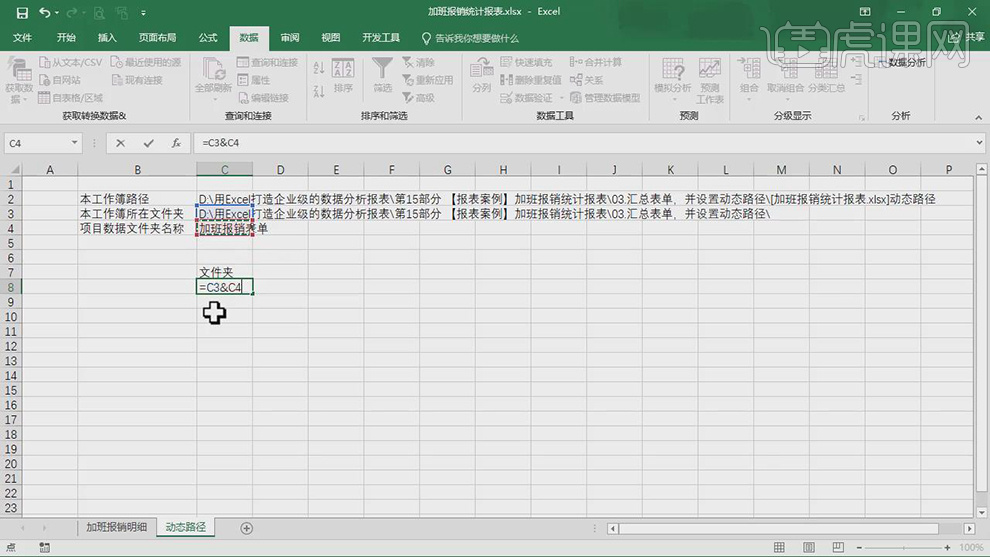990x557 pixels.
Task: Open Data Validation dropdown arrow (数据验证)
Action: tap(561, 98)
